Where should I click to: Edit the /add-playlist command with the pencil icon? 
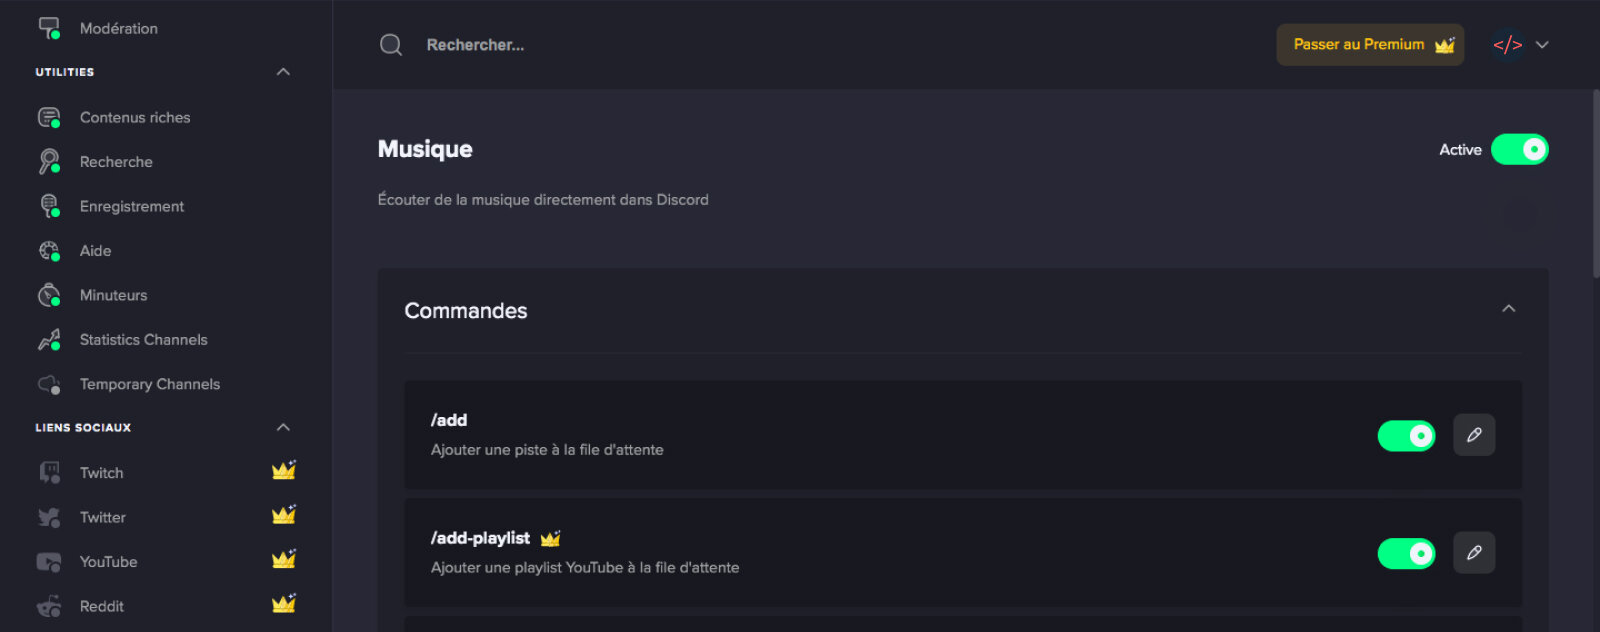(x=1474, y=553)
